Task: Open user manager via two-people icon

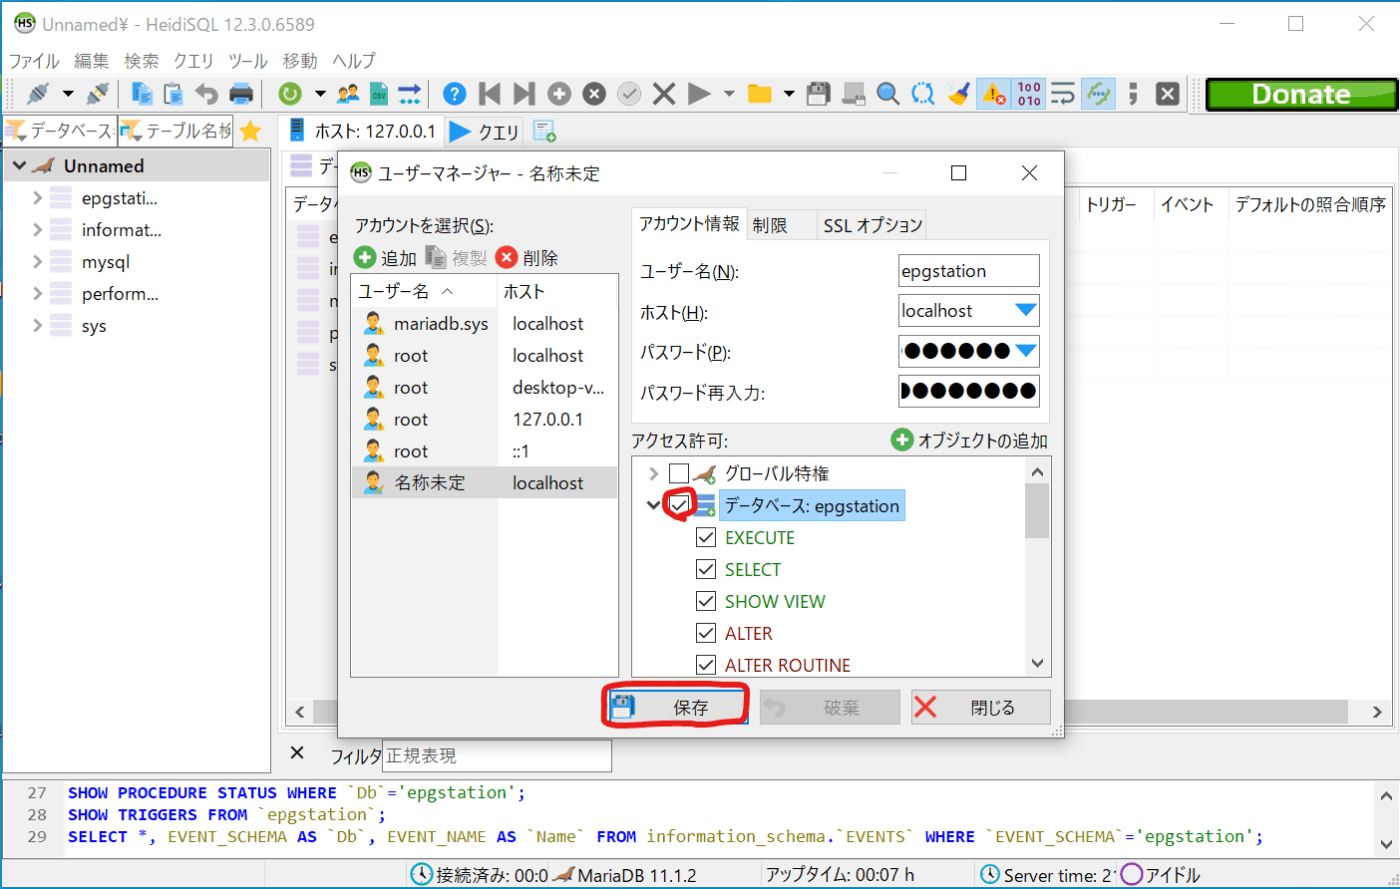Action: [348, 94]
